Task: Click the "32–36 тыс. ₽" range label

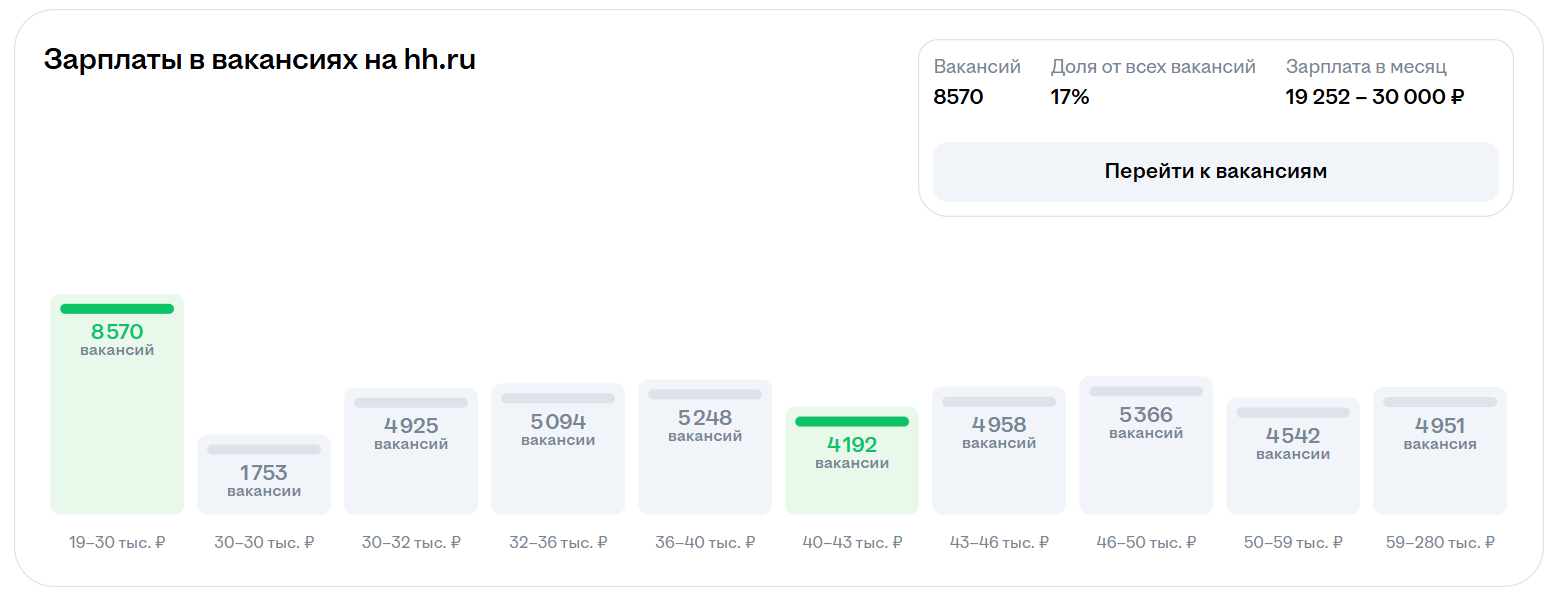Action: 558,543
